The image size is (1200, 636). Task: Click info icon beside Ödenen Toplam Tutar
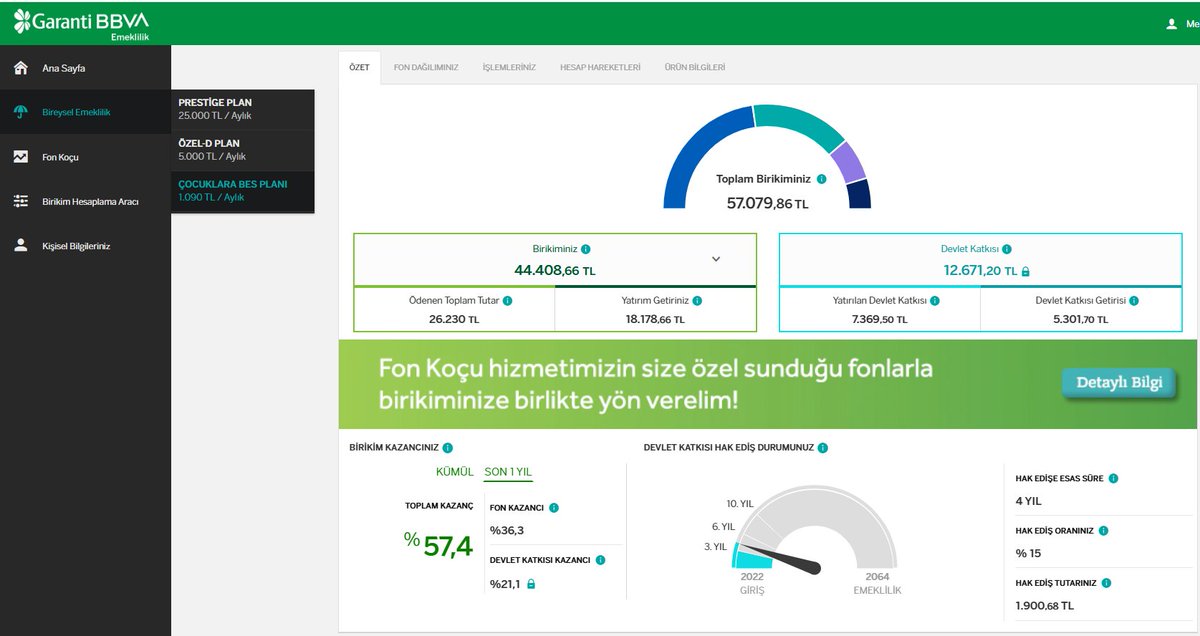pos(508,300)
